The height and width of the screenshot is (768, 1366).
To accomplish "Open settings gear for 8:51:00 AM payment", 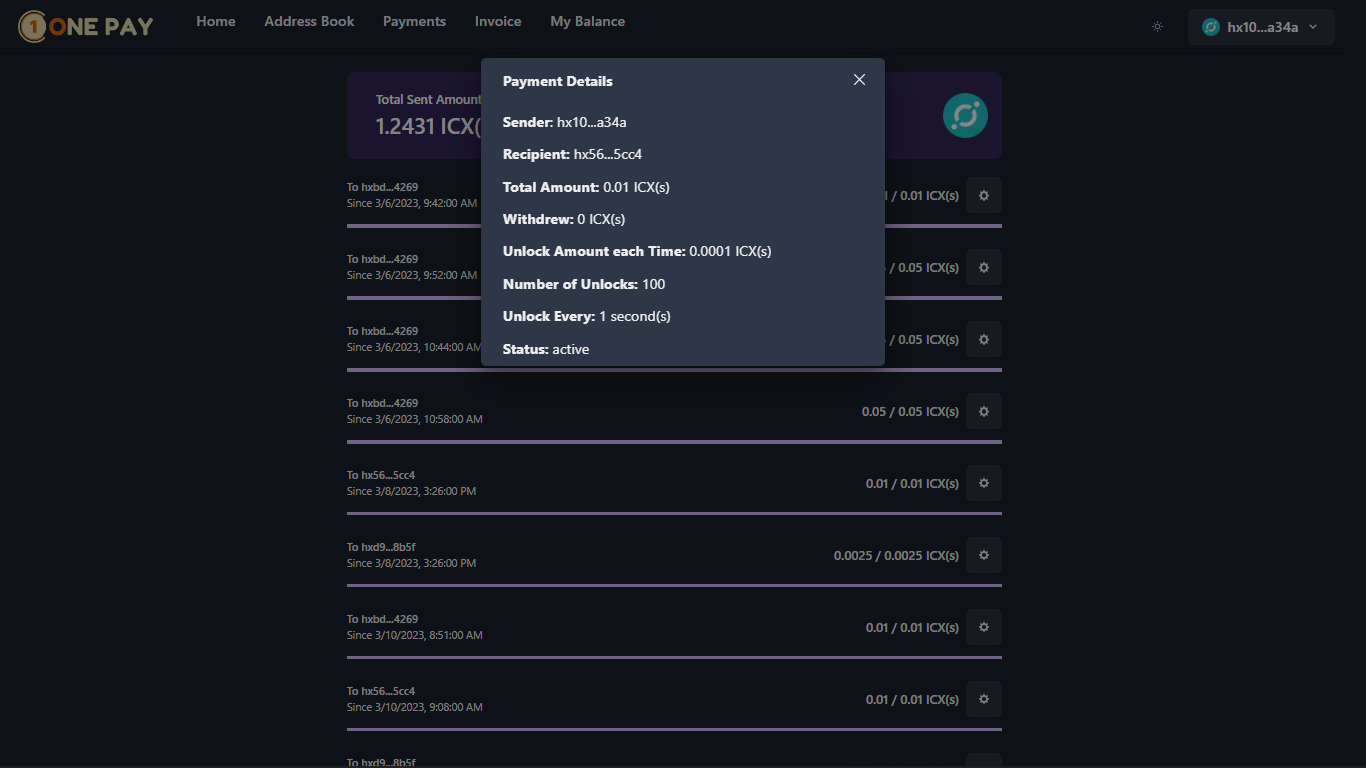I will (x=984, y=627).
